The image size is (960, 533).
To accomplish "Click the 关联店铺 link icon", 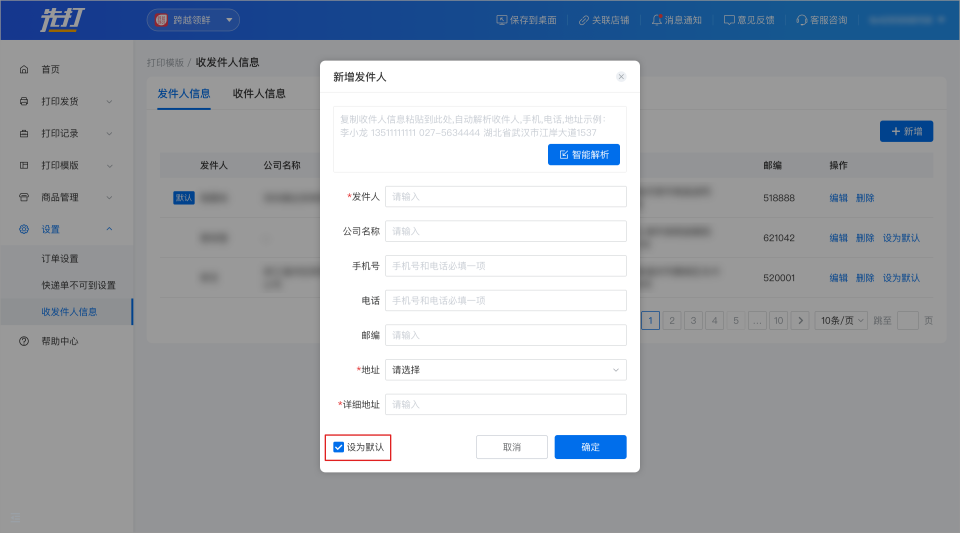I will point(584,20).
